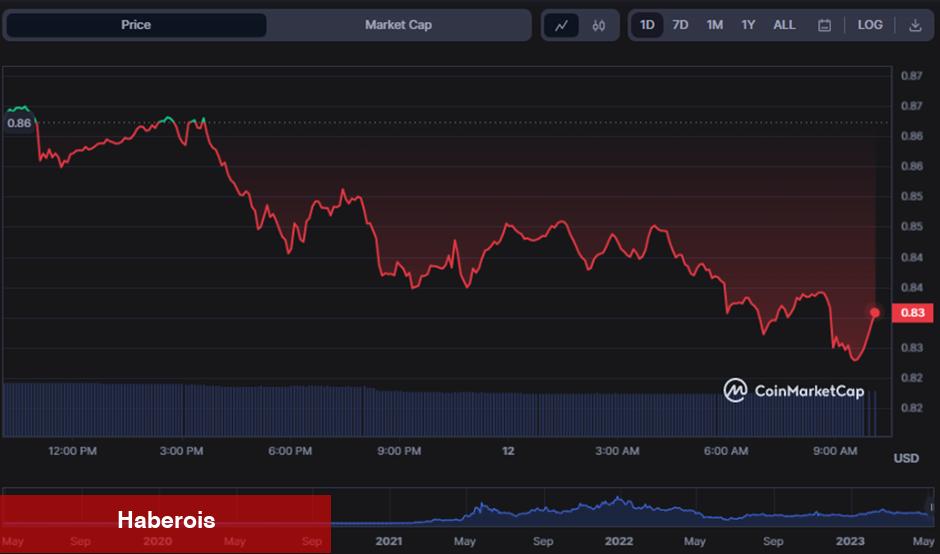Select the line chart view icon
This screenshot has width=940, height=554.
(x=562, y=25)
